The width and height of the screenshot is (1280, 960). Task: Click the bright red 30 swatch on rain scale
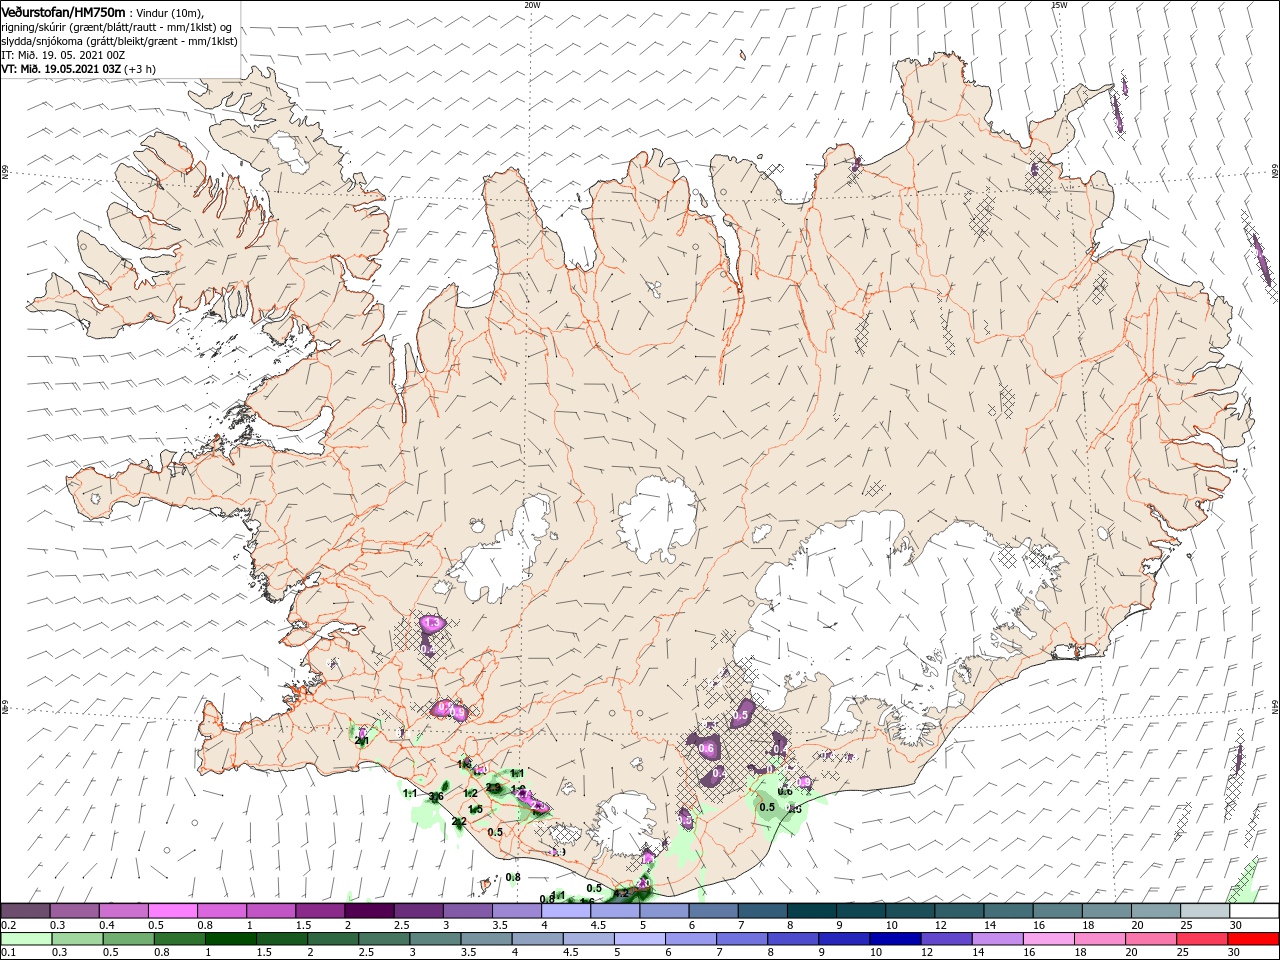point(1253,939)
